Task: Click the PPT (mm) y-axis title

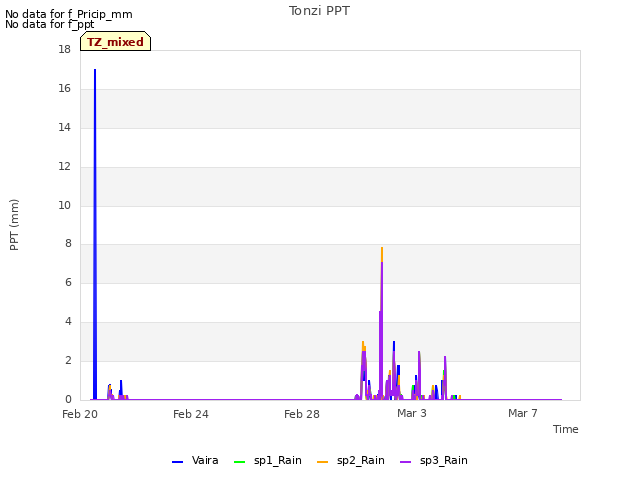Action: (14, 224)
